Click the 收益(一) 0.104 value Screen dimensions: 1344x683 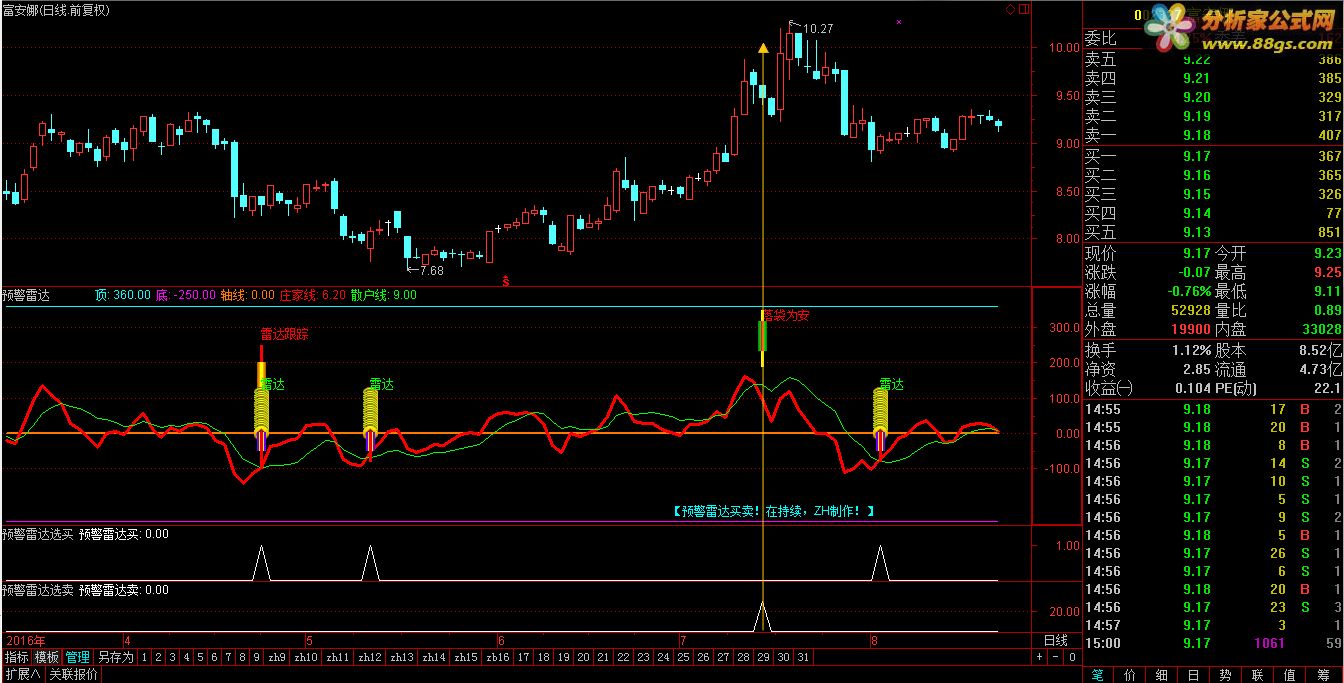coord(1195,389)
